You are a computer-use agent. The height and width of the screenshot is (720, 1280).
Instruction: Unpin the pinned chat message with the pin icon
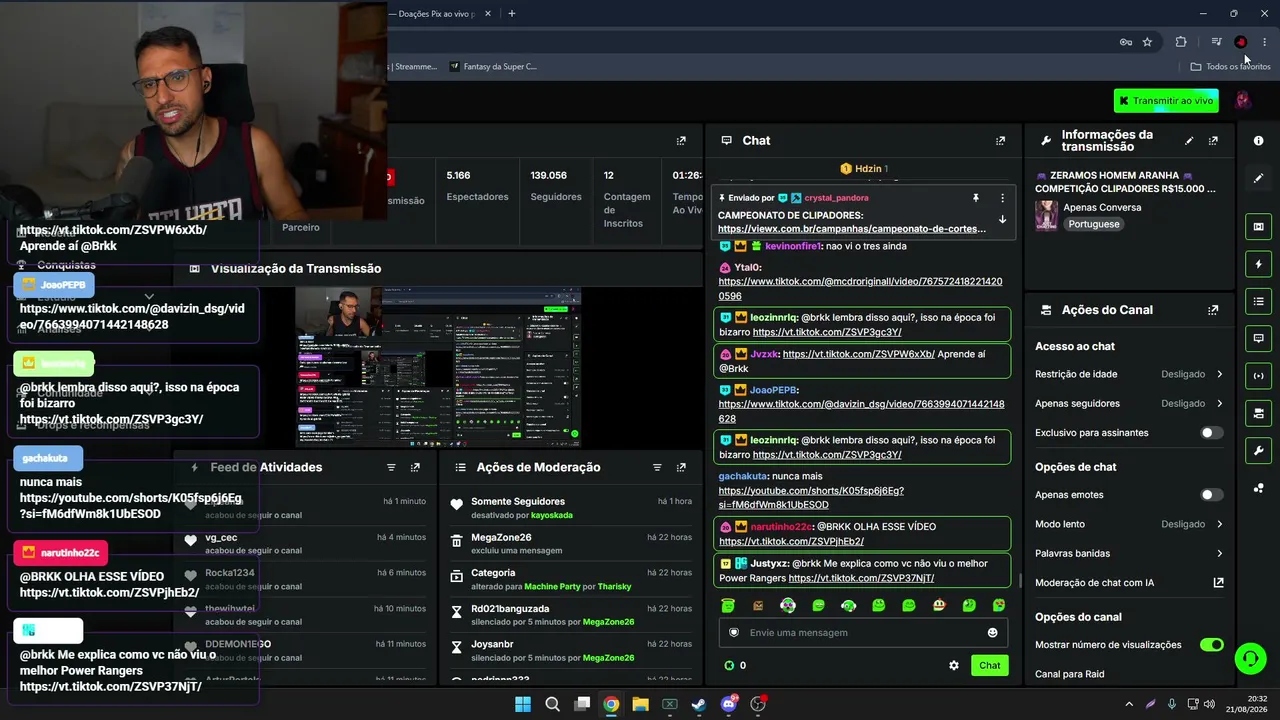(976, 198)
